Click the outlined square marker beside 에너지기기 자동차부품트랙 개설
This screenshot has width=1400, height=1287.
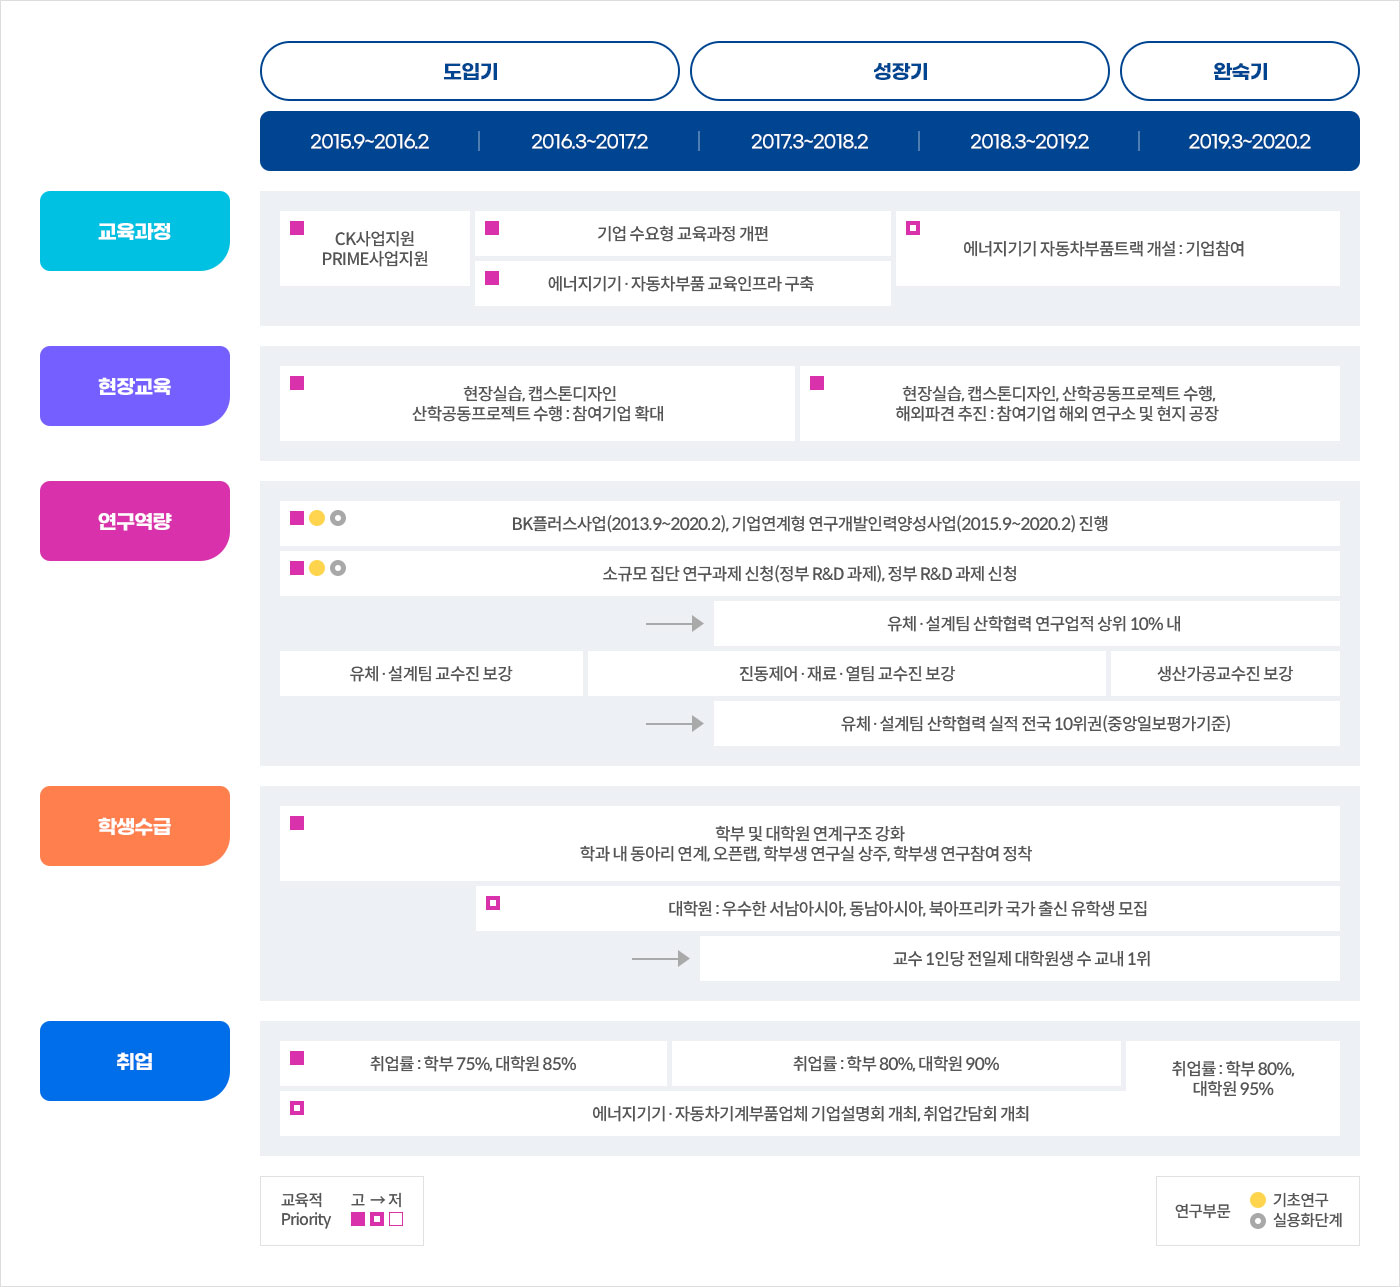[913, 228]
